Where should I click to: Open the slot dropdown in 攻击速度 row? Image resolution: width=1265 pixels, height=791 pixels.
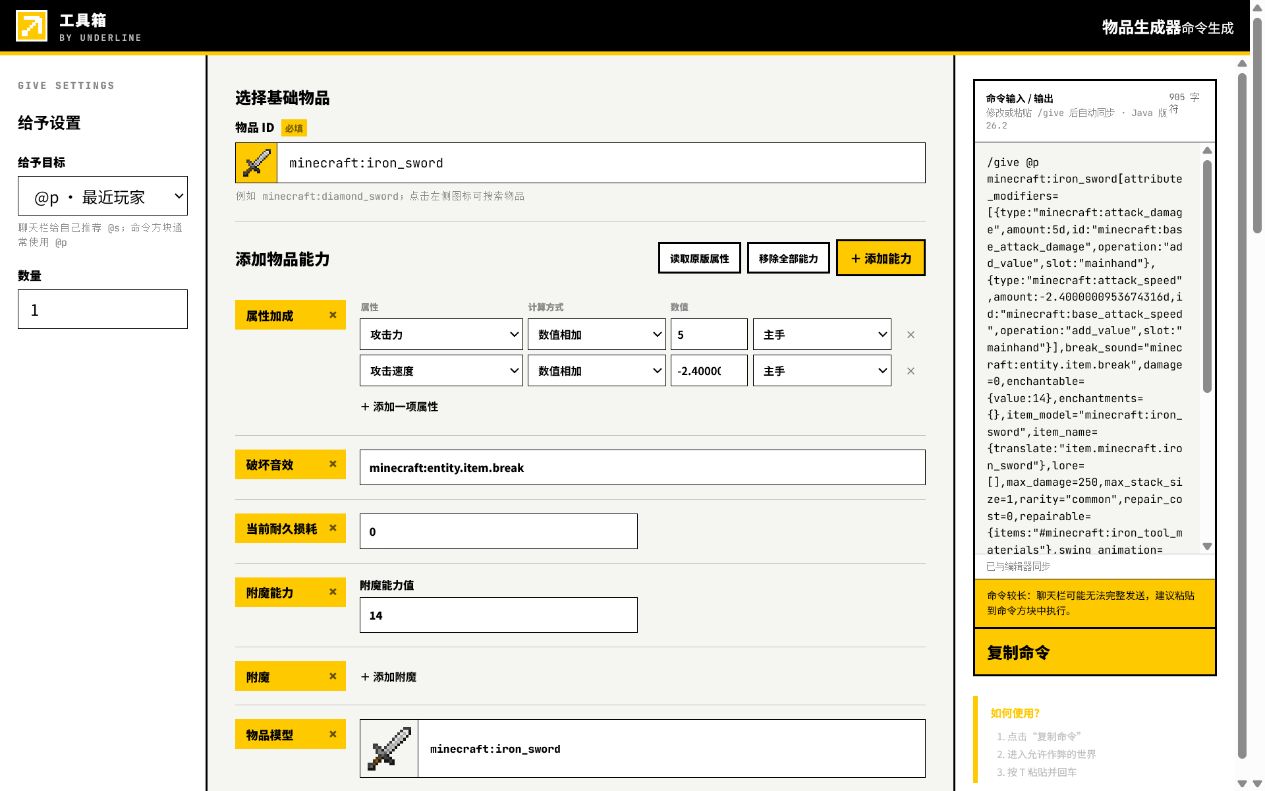[x=822, y=371]
